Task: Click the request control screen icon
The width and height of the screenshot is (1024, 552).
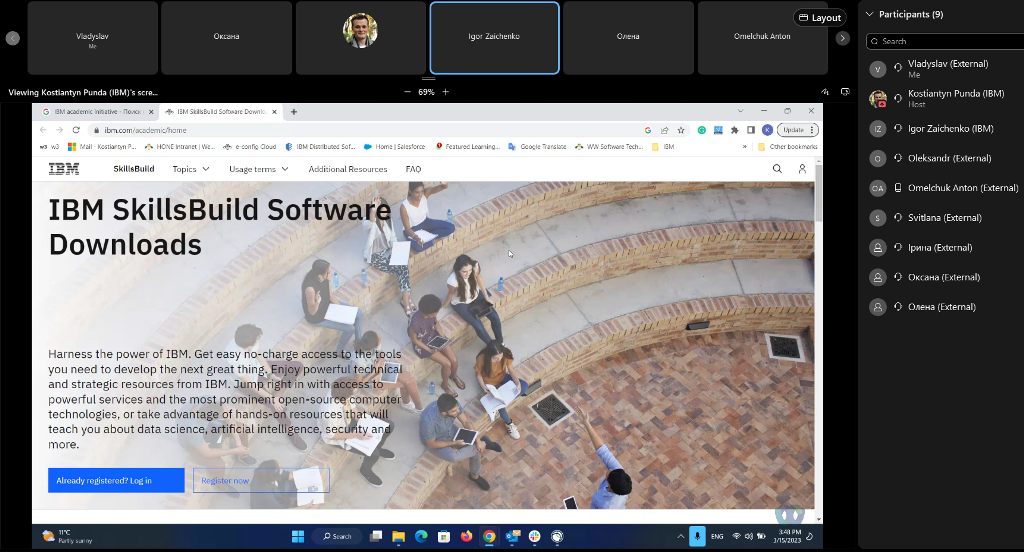Action: [845, 92]
